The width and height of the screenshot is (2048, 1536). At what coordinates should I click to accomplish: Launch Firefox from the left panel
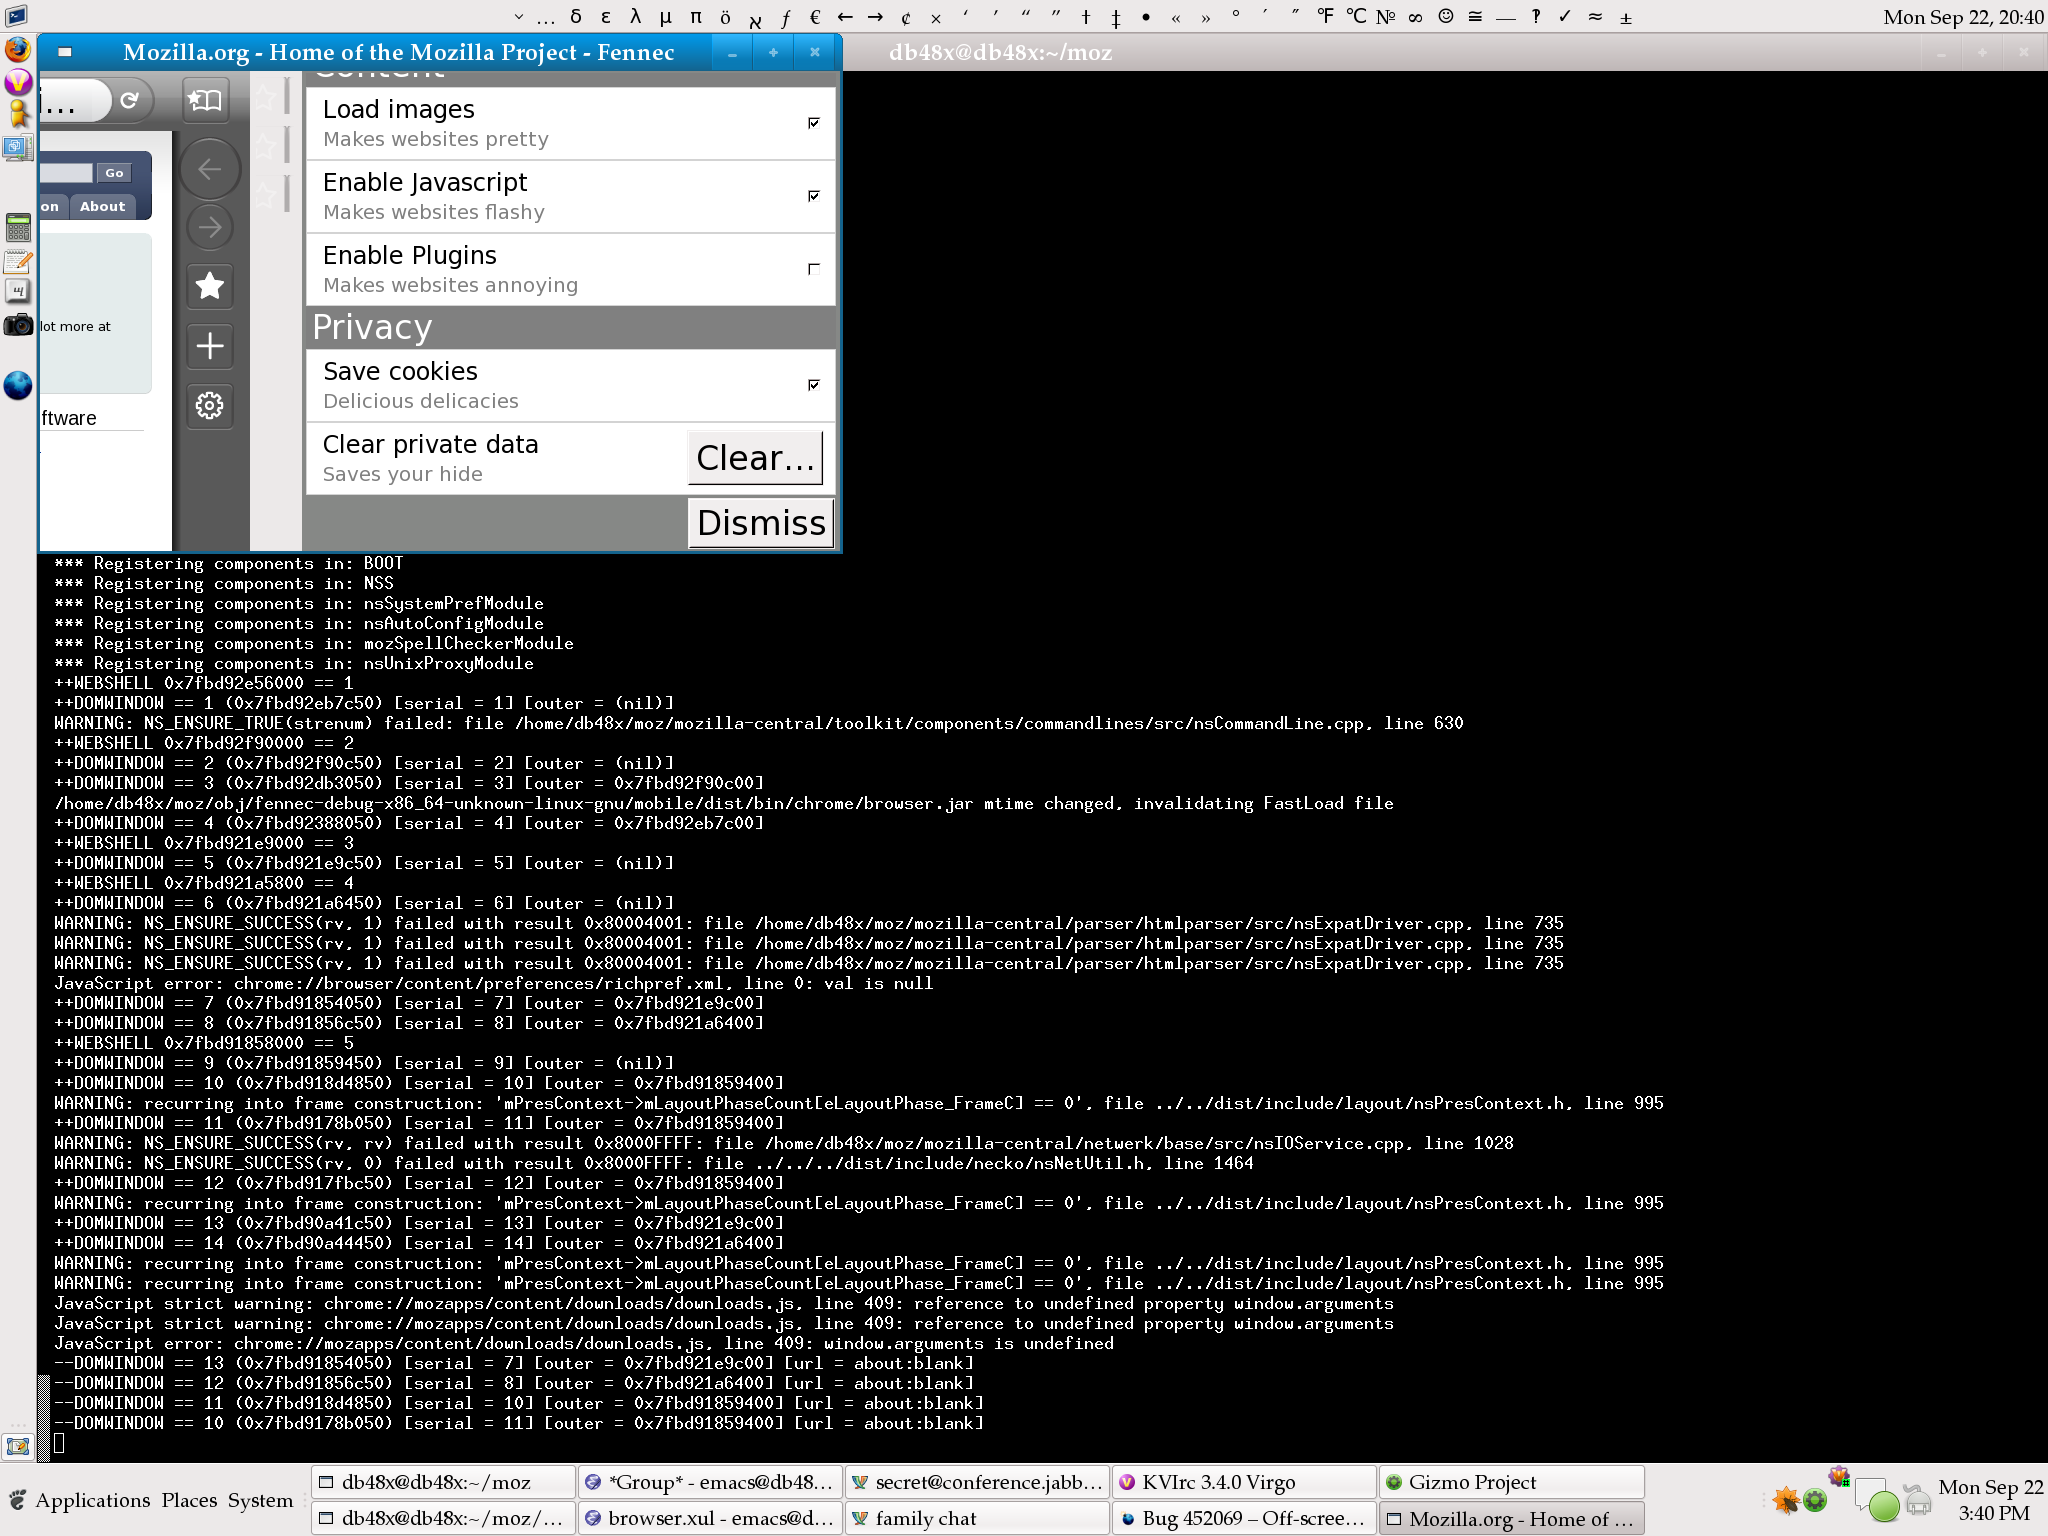pyautogui.click(x=18, y=49)
